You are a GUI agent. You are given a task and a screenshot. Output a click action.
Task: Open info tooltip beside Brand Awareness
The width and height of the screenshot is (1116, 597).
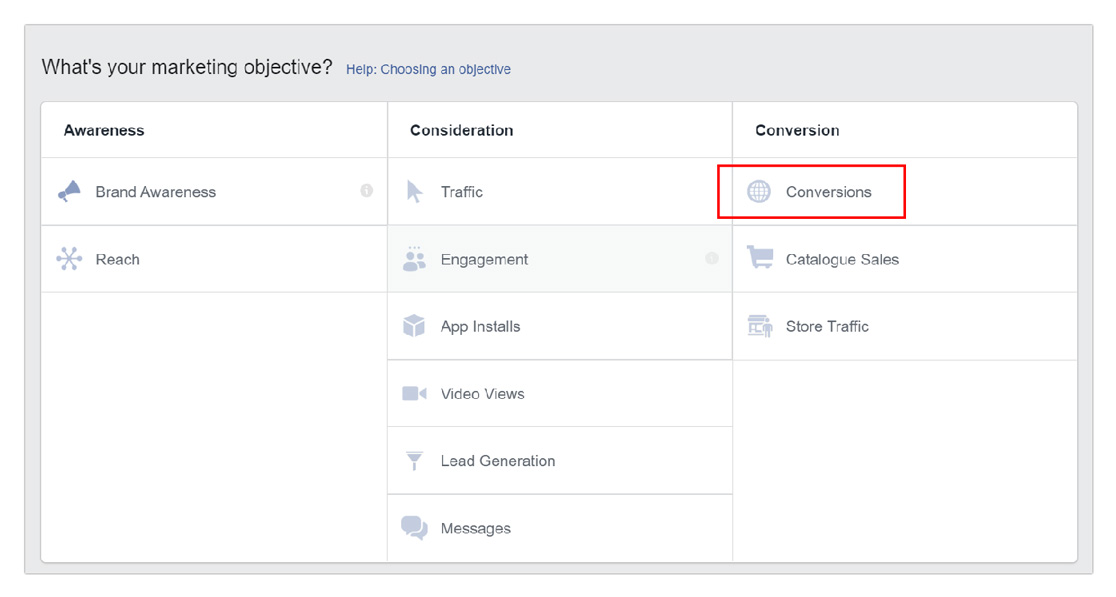[367, 190]
